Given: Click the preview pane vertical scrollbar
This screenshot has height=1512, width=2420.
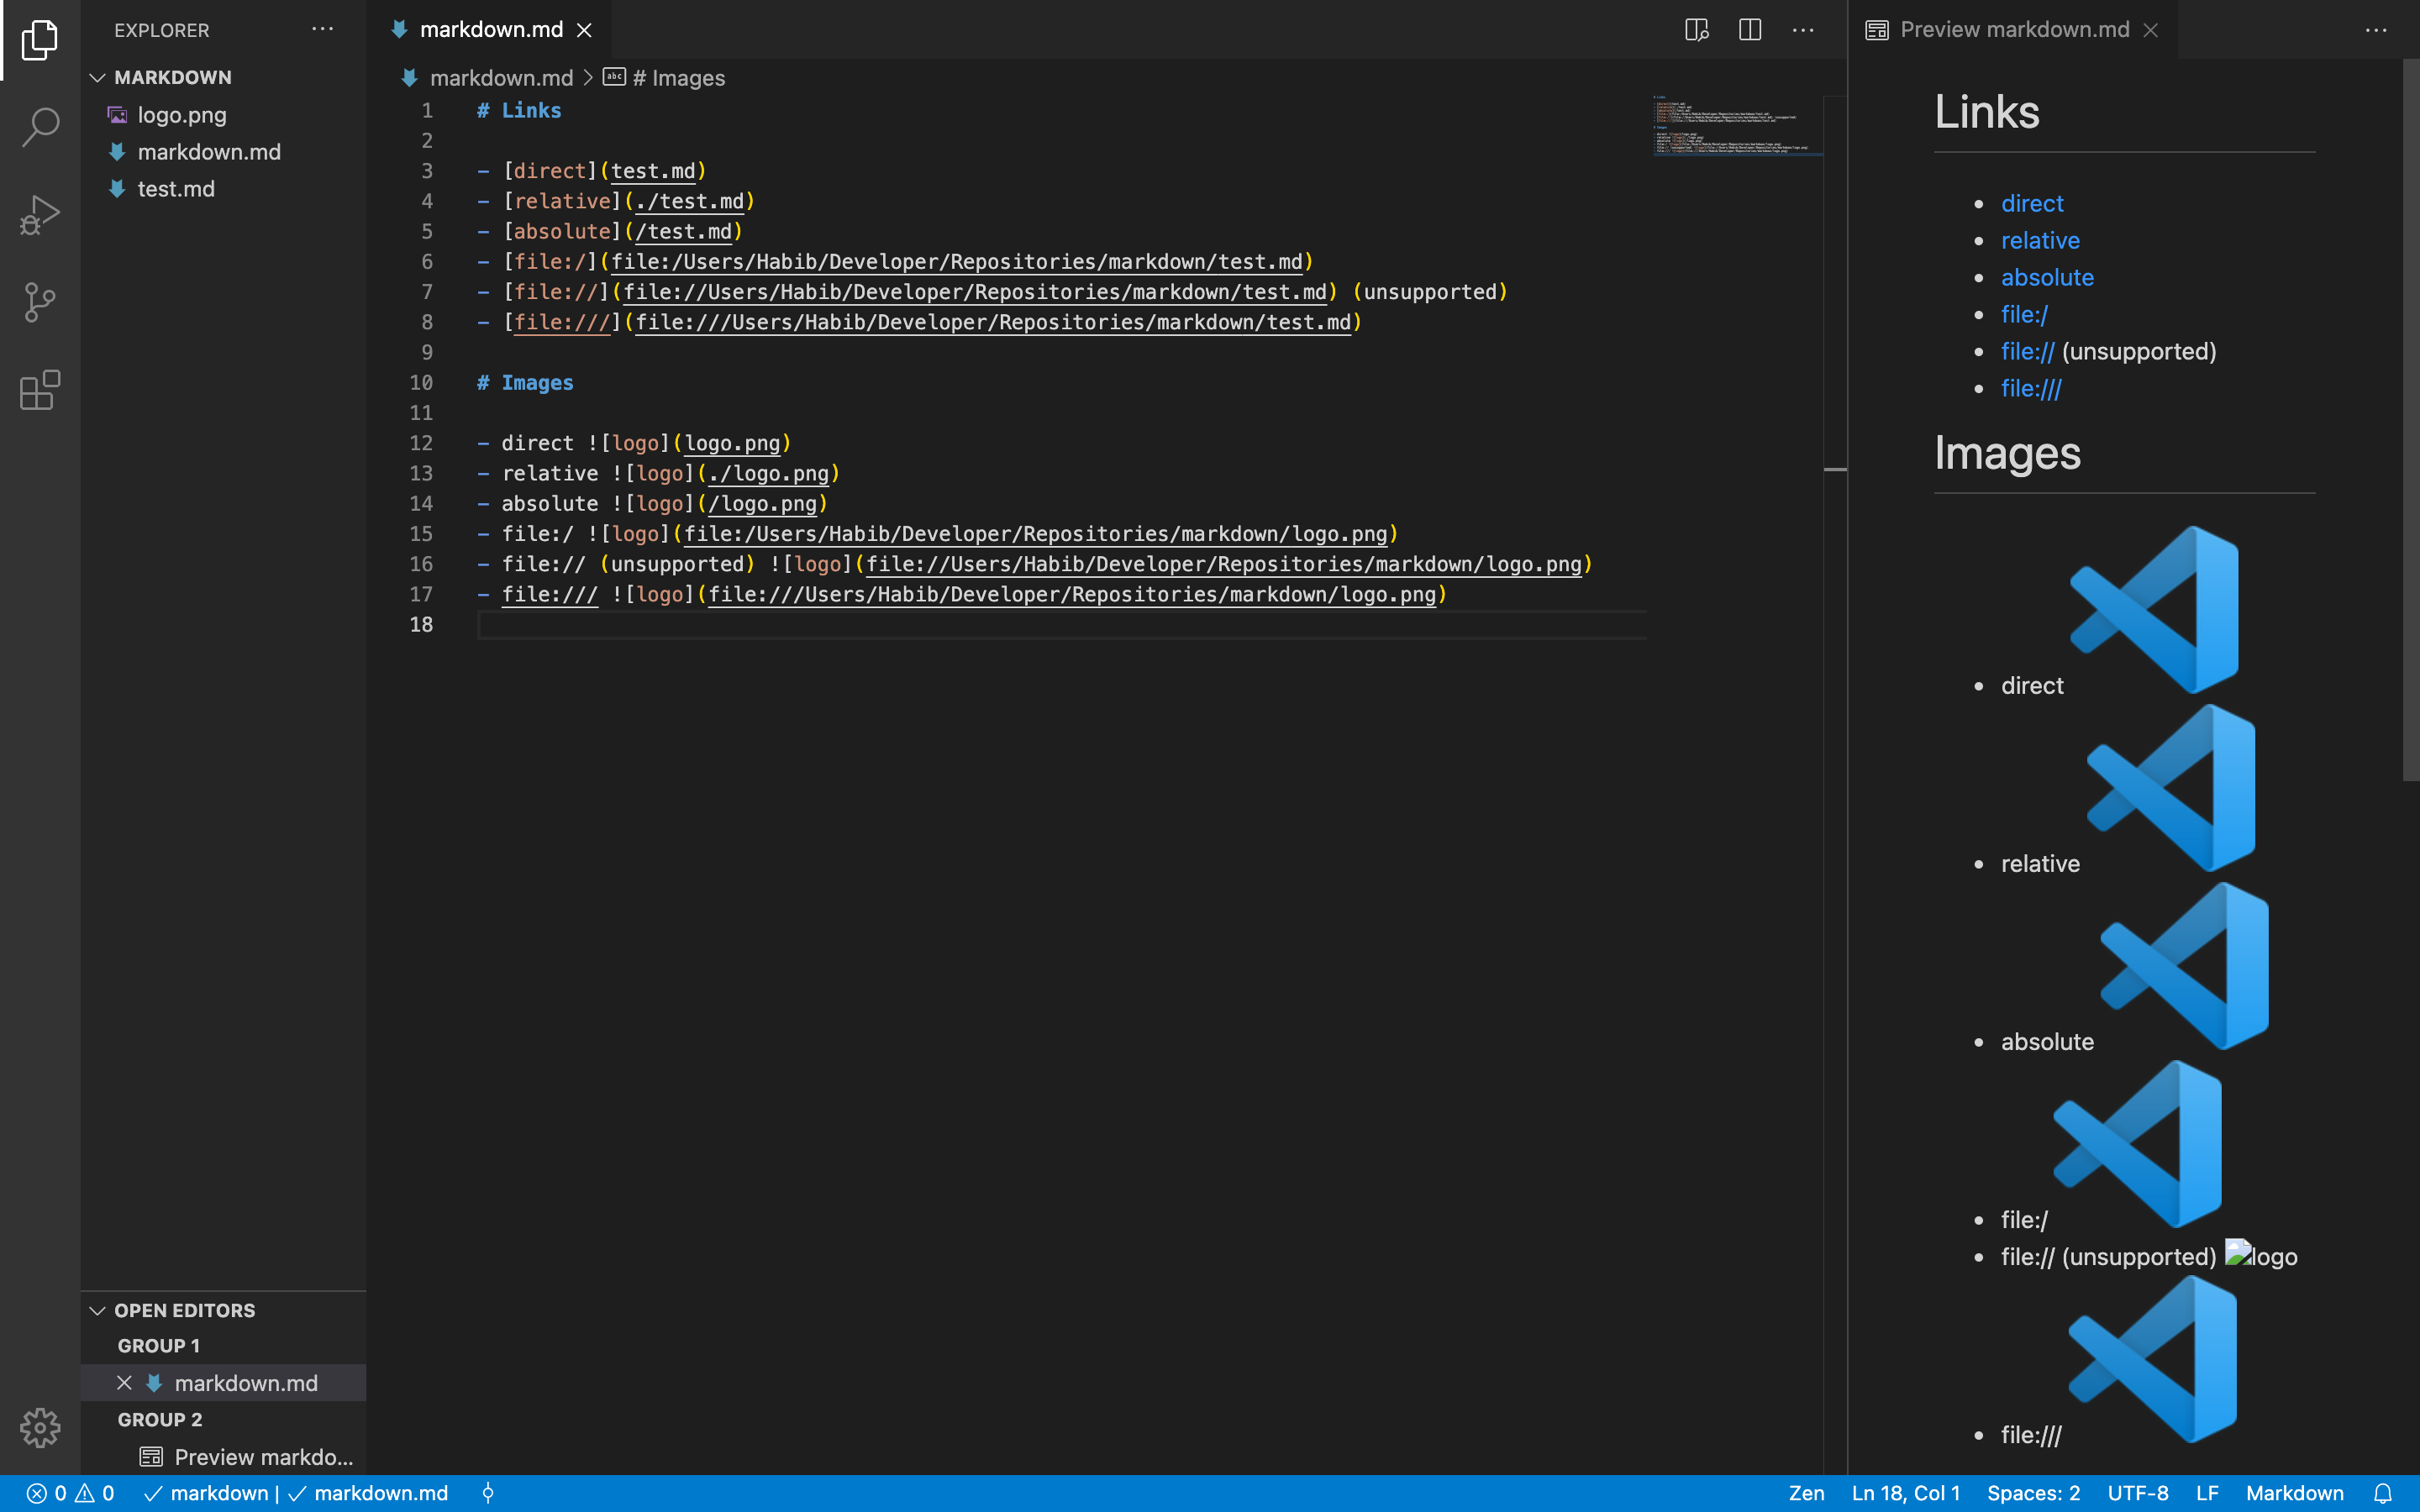Looking at the screenshot, I should 2411,420.
